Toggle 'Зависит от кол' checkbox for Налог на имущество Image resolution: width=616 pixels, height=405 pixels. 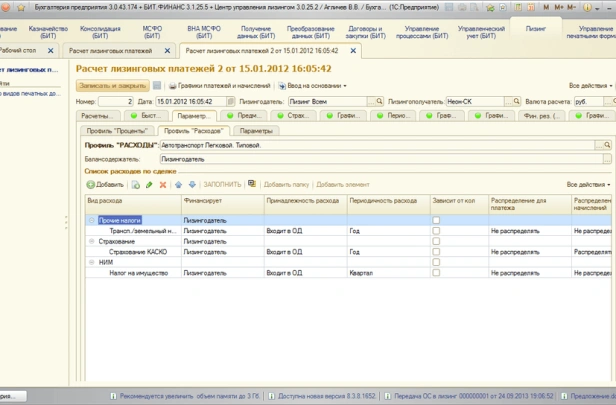pos(436,273)
